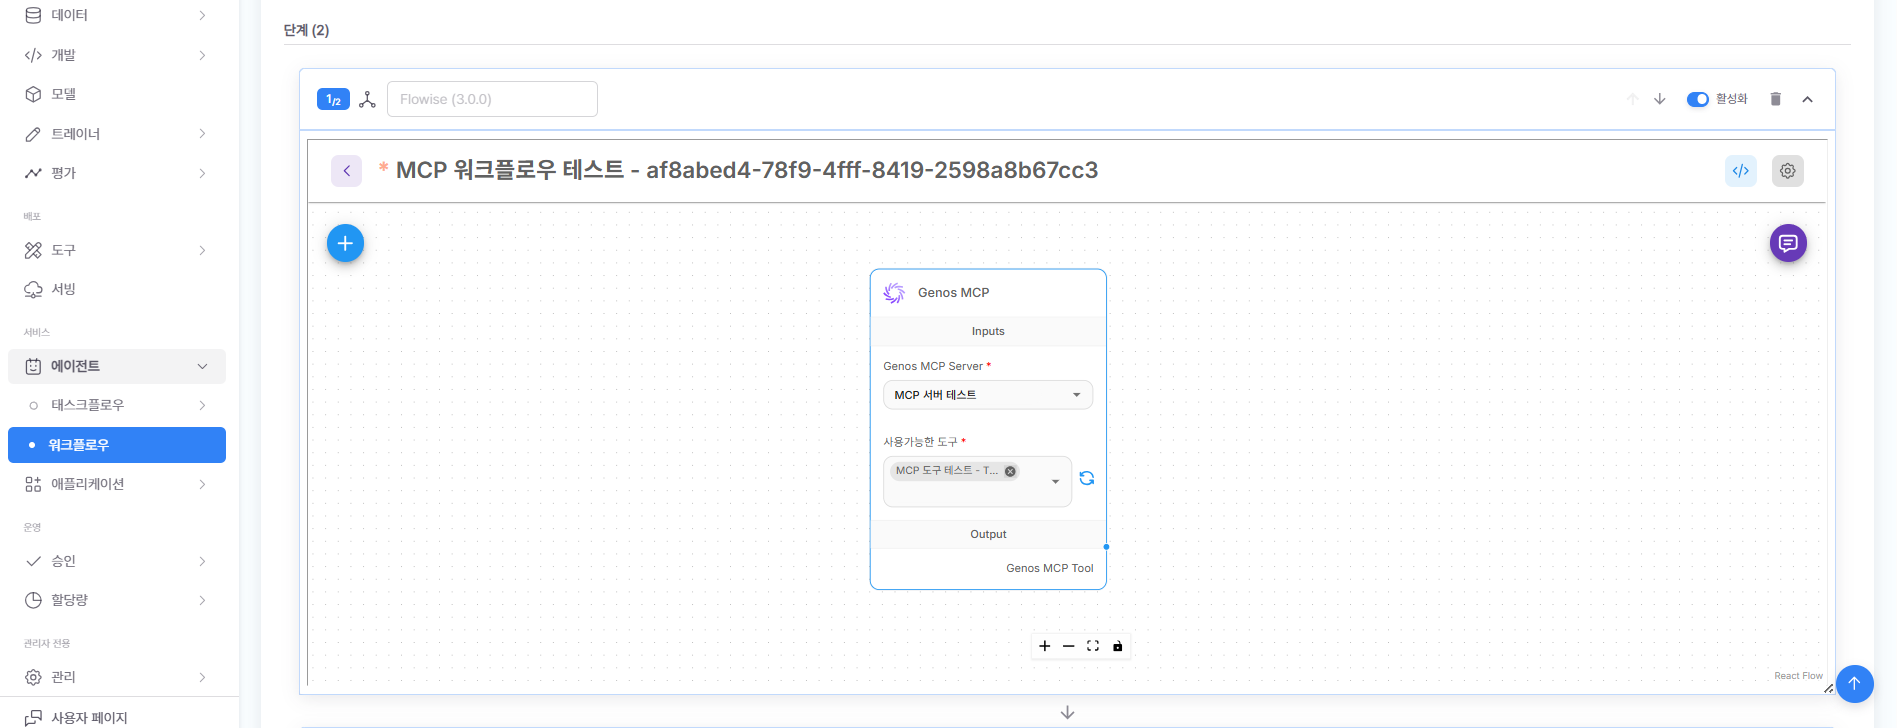Toggle the 활성화 switch off
Image resolution: width=1897 pixels, height=728 pixels.
[x=1697, y=99]
